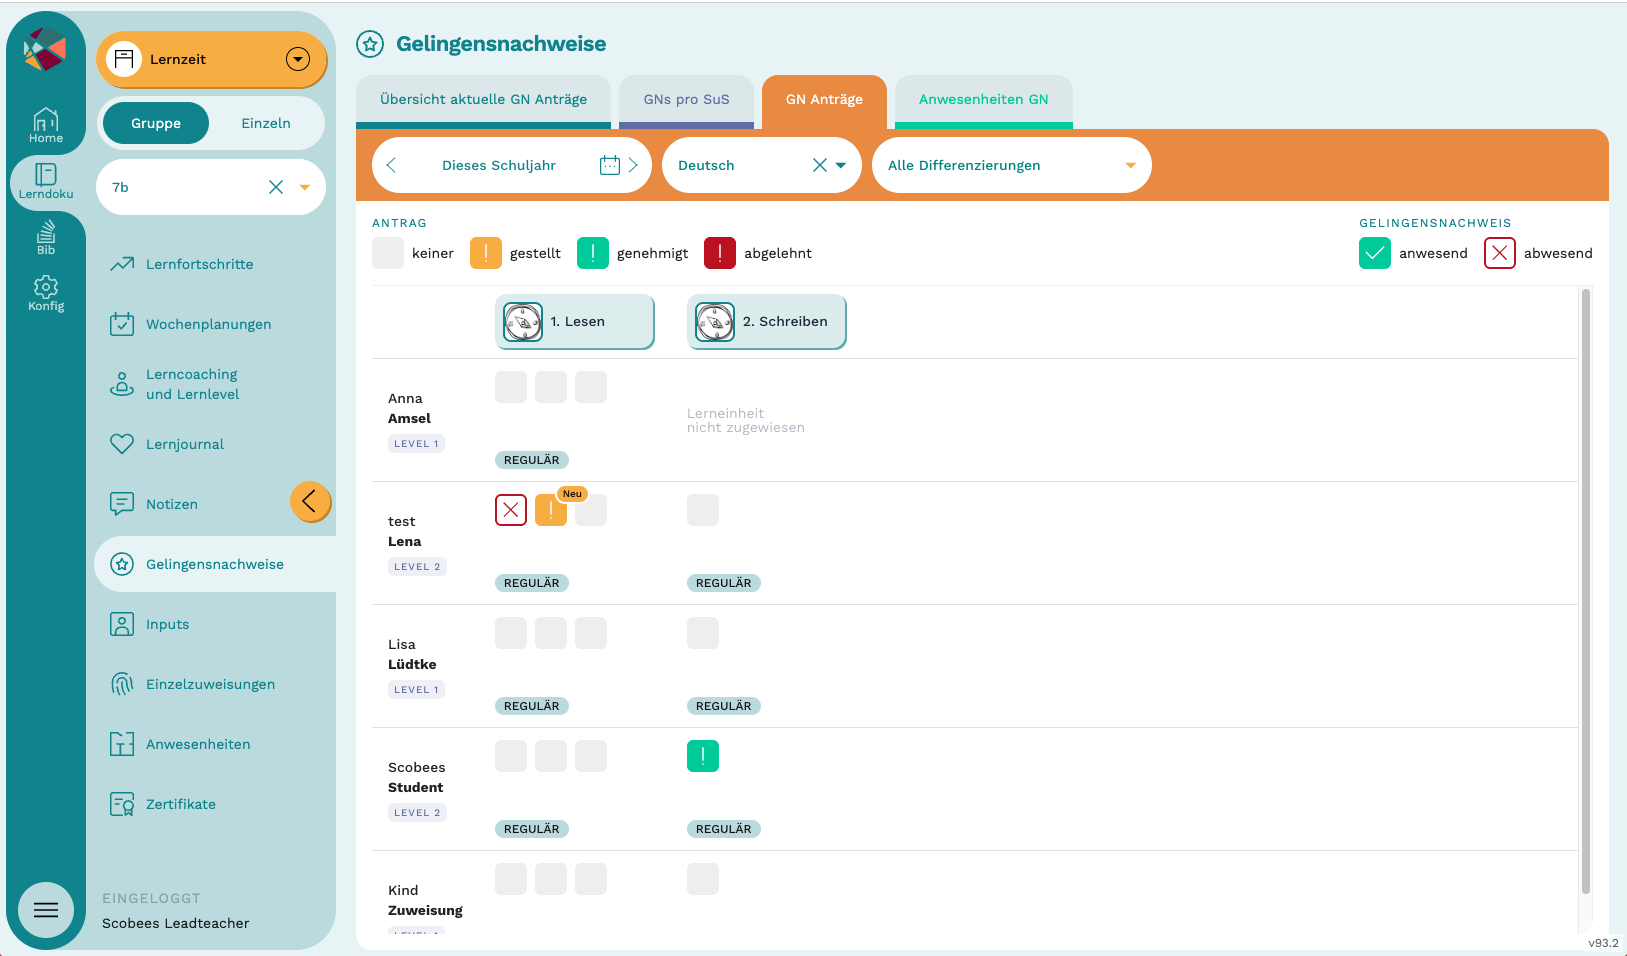Switch to Einzeln mode

tap(266, 123)
